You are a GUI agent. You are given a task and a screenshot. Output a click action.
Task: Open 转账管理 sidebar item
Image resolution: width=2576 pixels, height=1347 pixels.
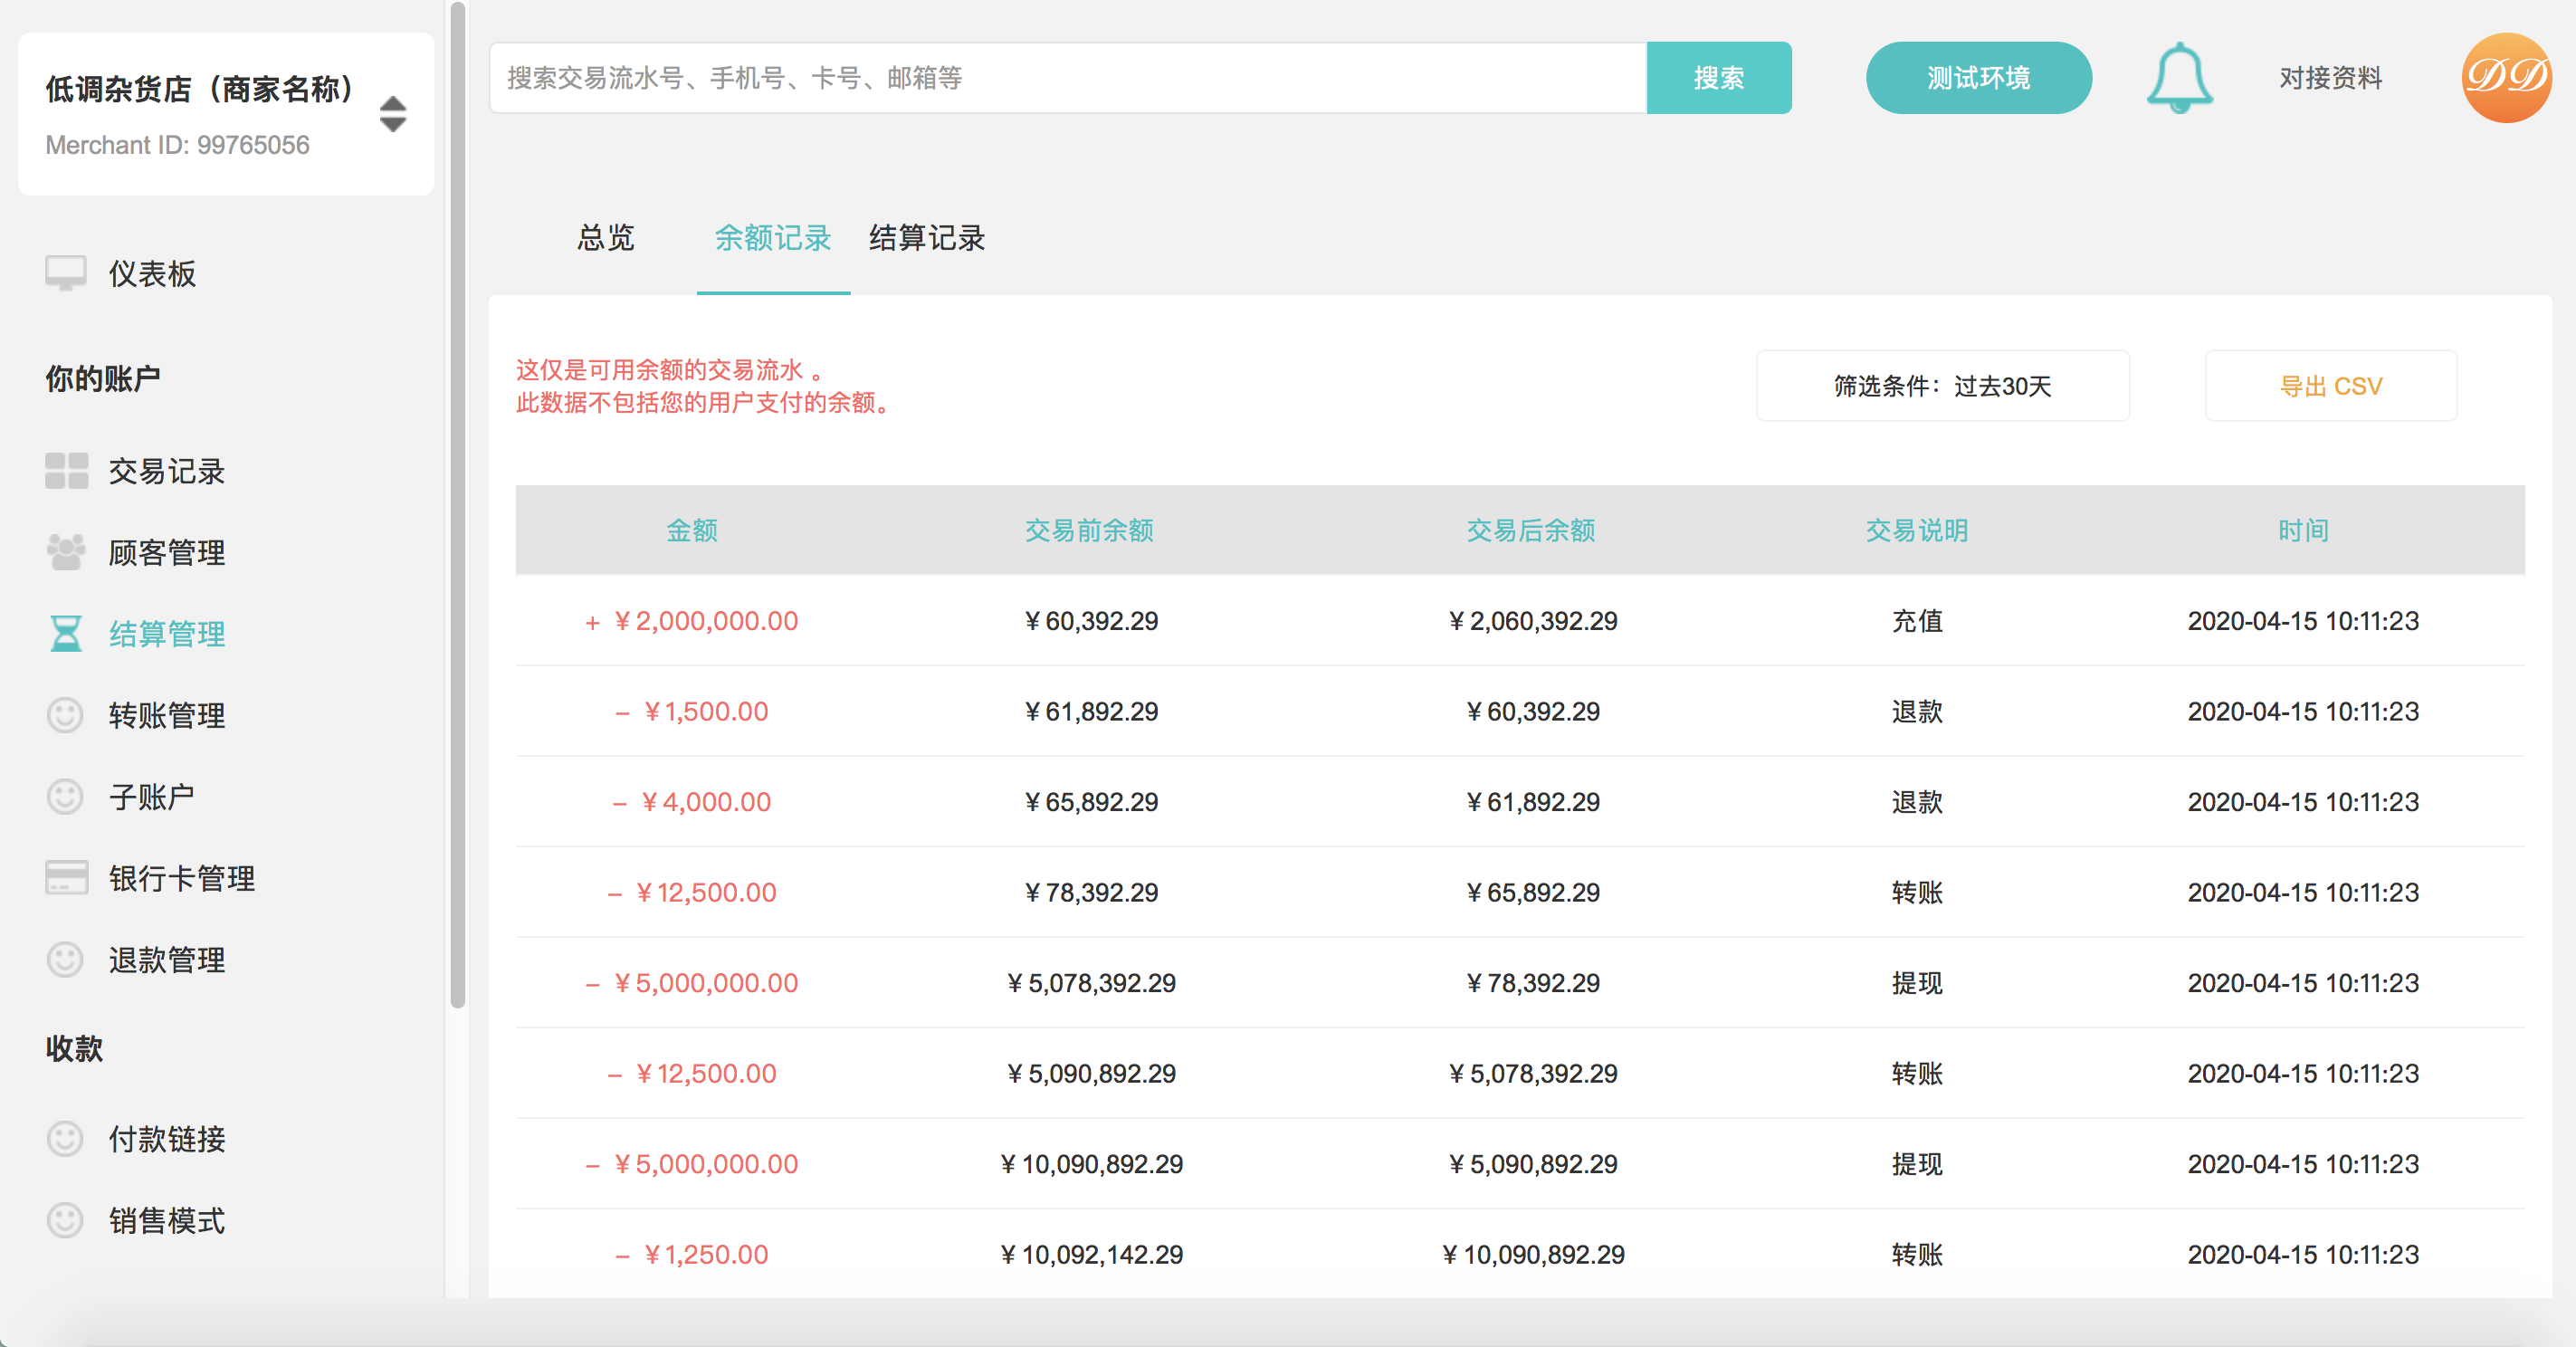(167, 715)
